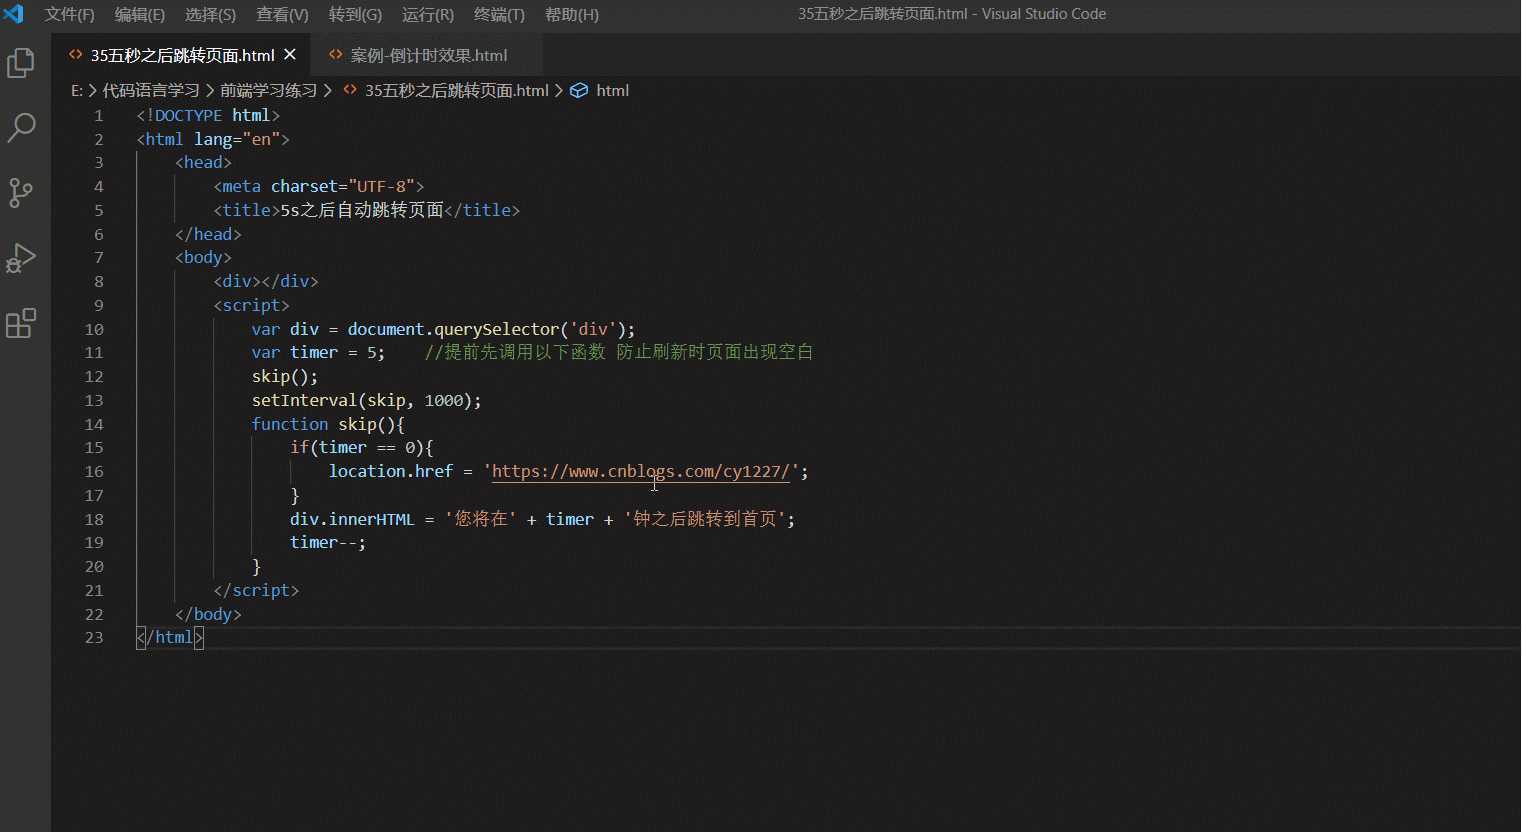The image size is (1522, 832).
Task: Click the VS Code logo icon
Action: [14, 14]
